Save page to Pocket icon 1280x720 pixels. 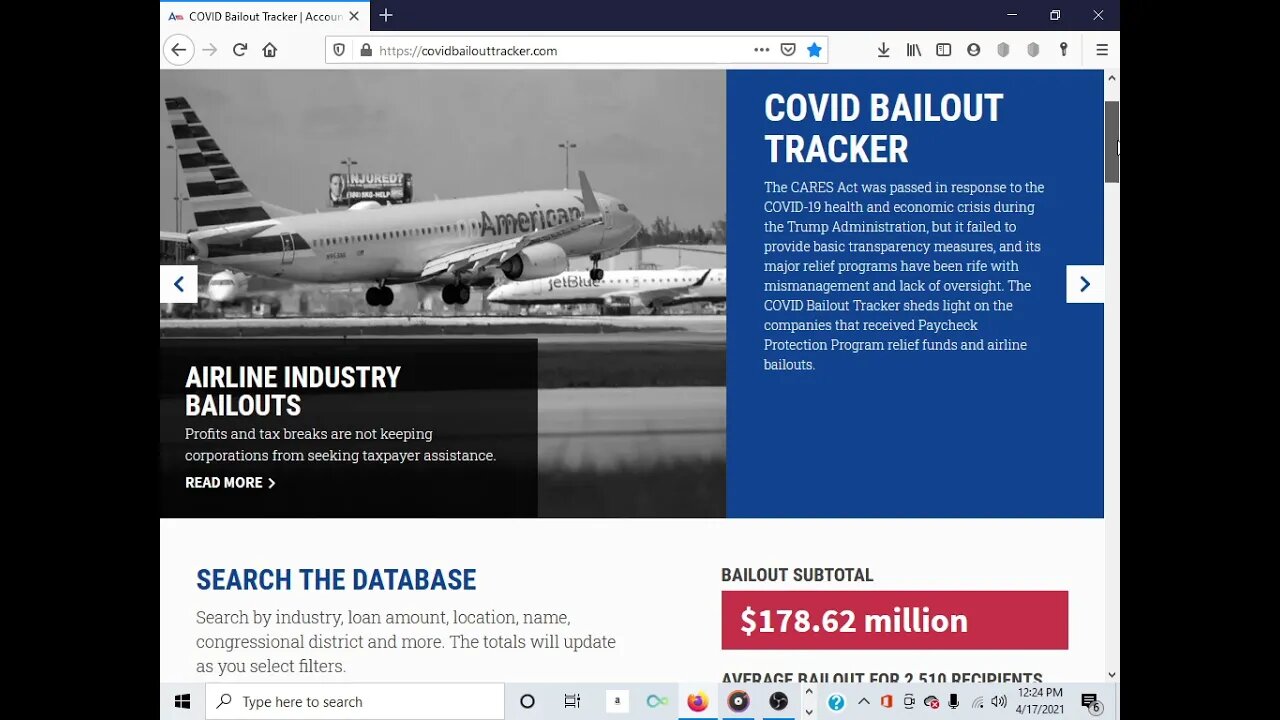788,50
